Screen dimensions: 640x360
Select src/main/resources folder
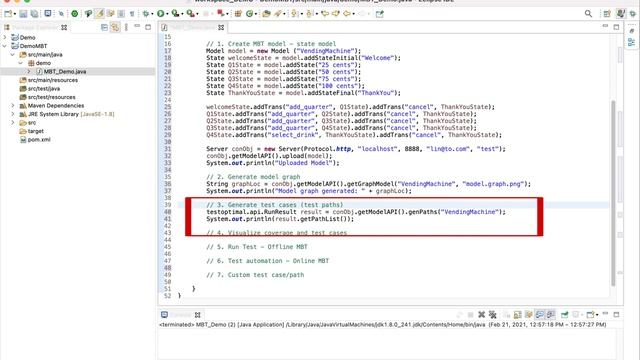coord(53,80)
